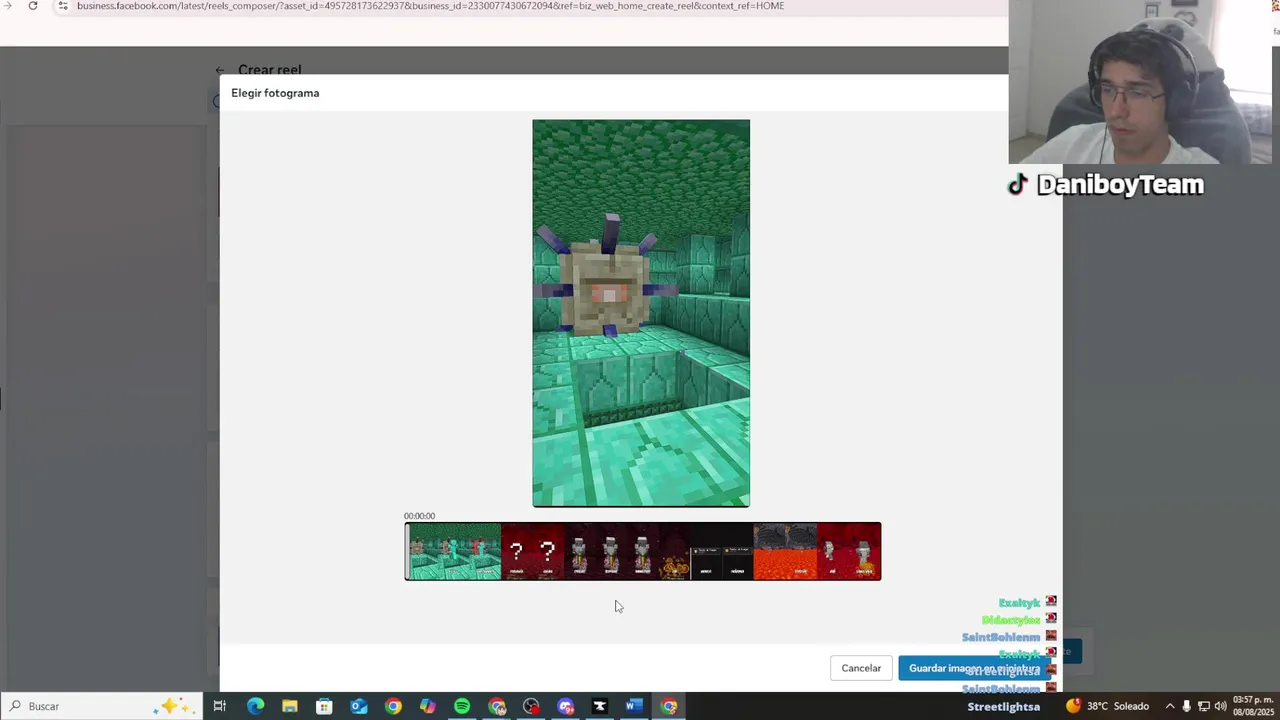
Task: Select the business.facebook.com address bar
Action: 430,6
